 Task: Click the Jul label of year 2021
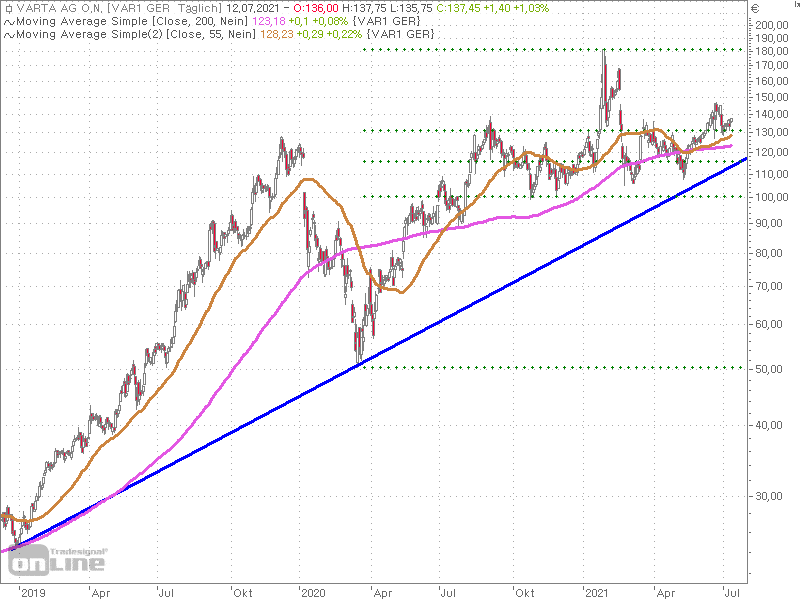click(733, 593)
